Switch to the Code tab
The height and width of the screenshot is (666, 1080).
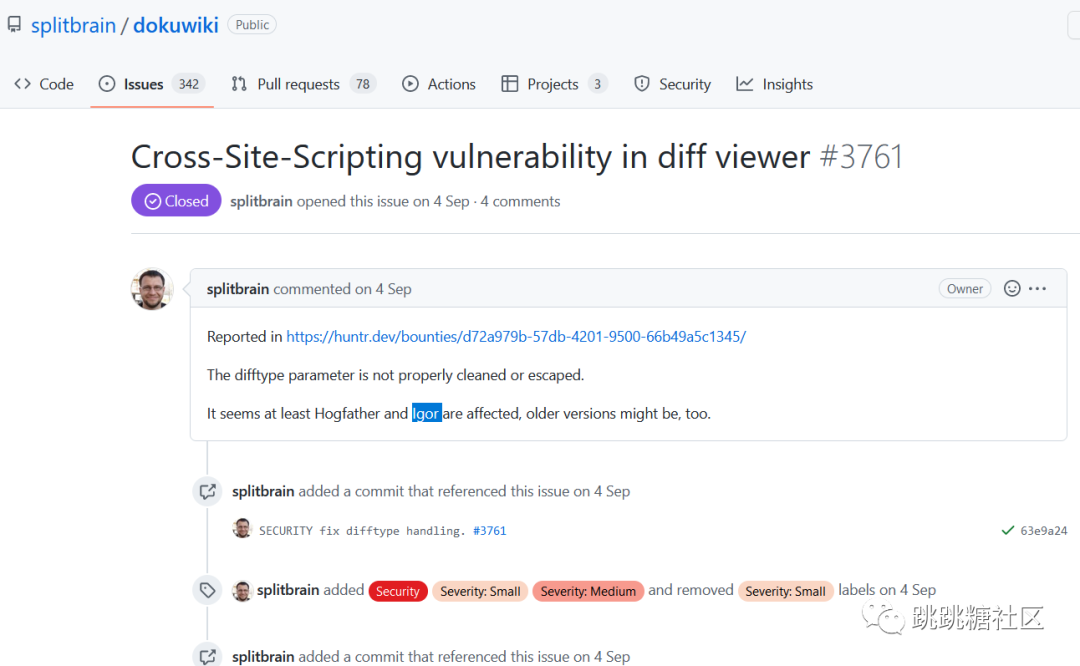[44, 84]
